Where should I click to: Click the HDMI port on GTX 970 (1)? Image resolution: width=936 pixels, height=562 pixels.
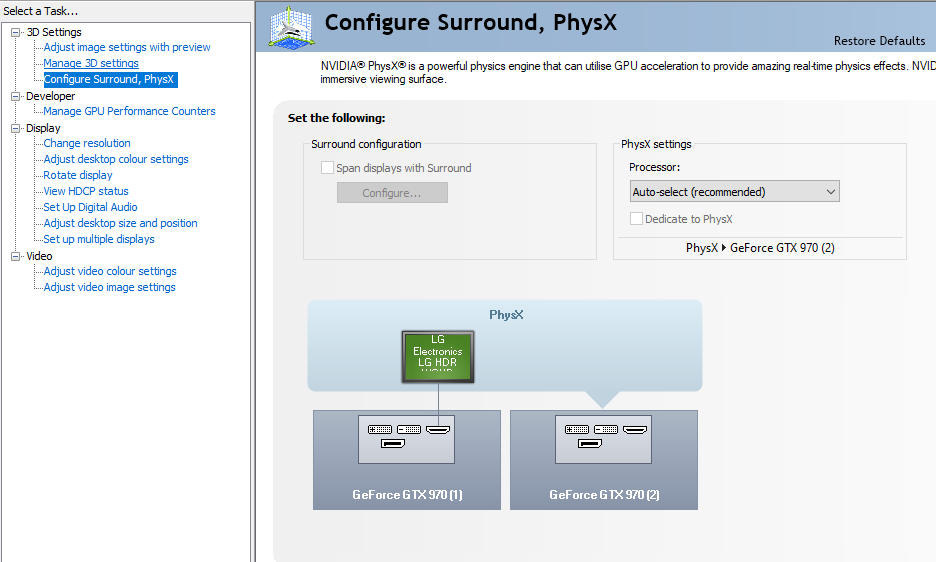pyautogui.click(x=438, y=429)
